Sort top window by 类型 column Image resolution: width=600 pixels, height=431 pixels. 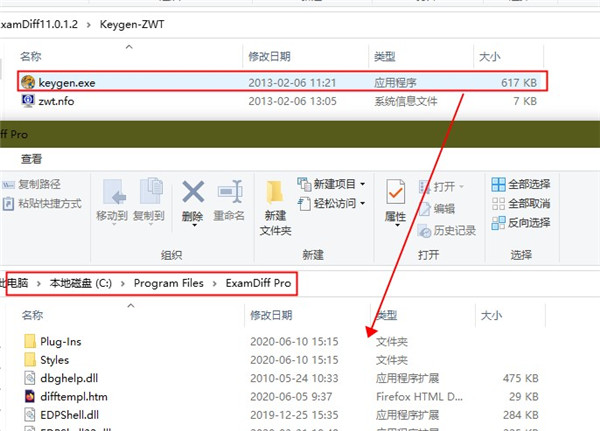pos(385,57)
